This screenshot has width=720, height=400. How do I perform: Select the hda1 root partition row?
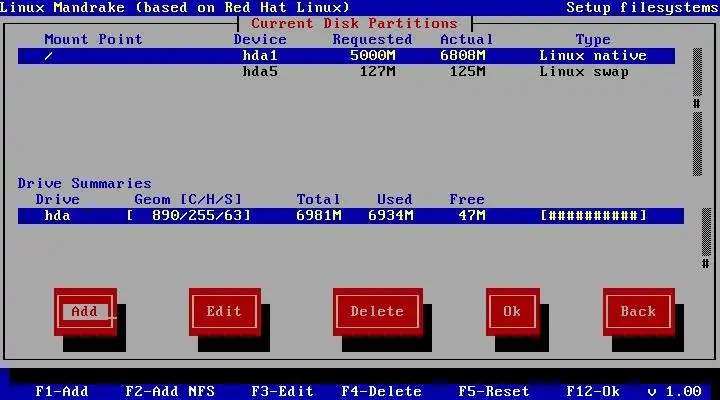(346, 56)
